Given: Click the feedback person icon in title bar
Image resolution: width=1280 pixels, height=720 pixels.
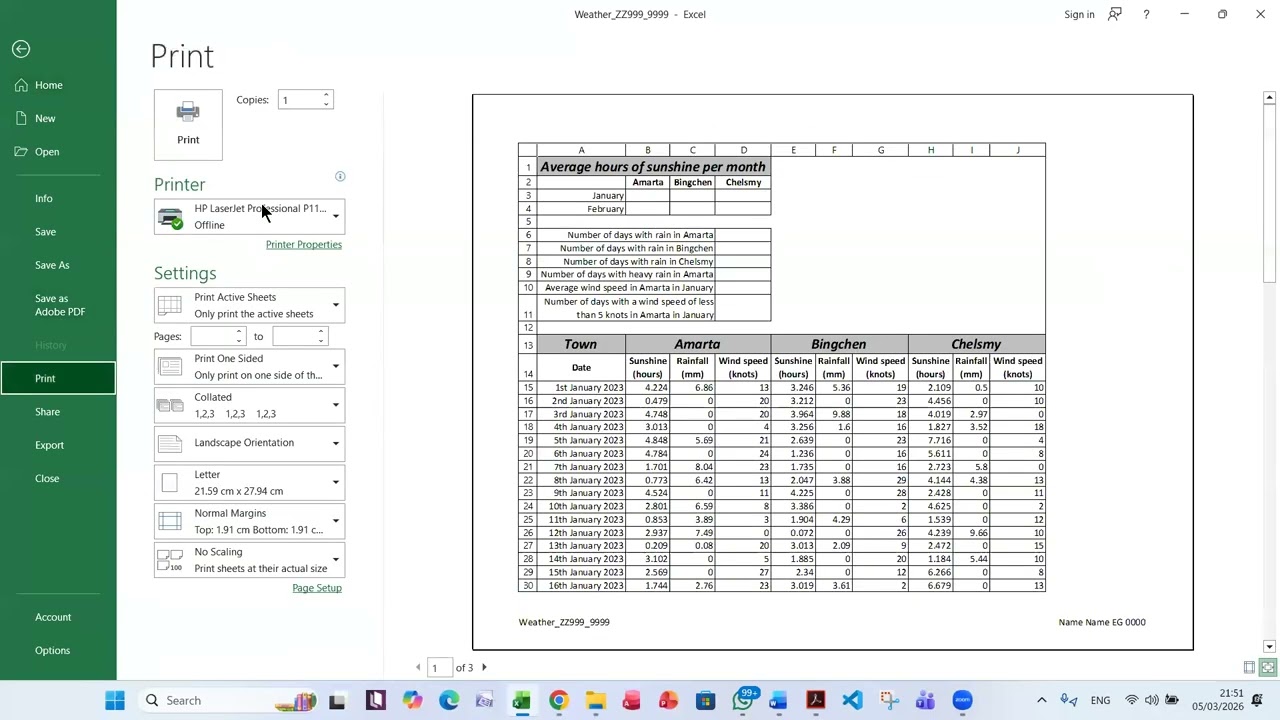Looking at the screenshot, I should tap(1114, 14).
